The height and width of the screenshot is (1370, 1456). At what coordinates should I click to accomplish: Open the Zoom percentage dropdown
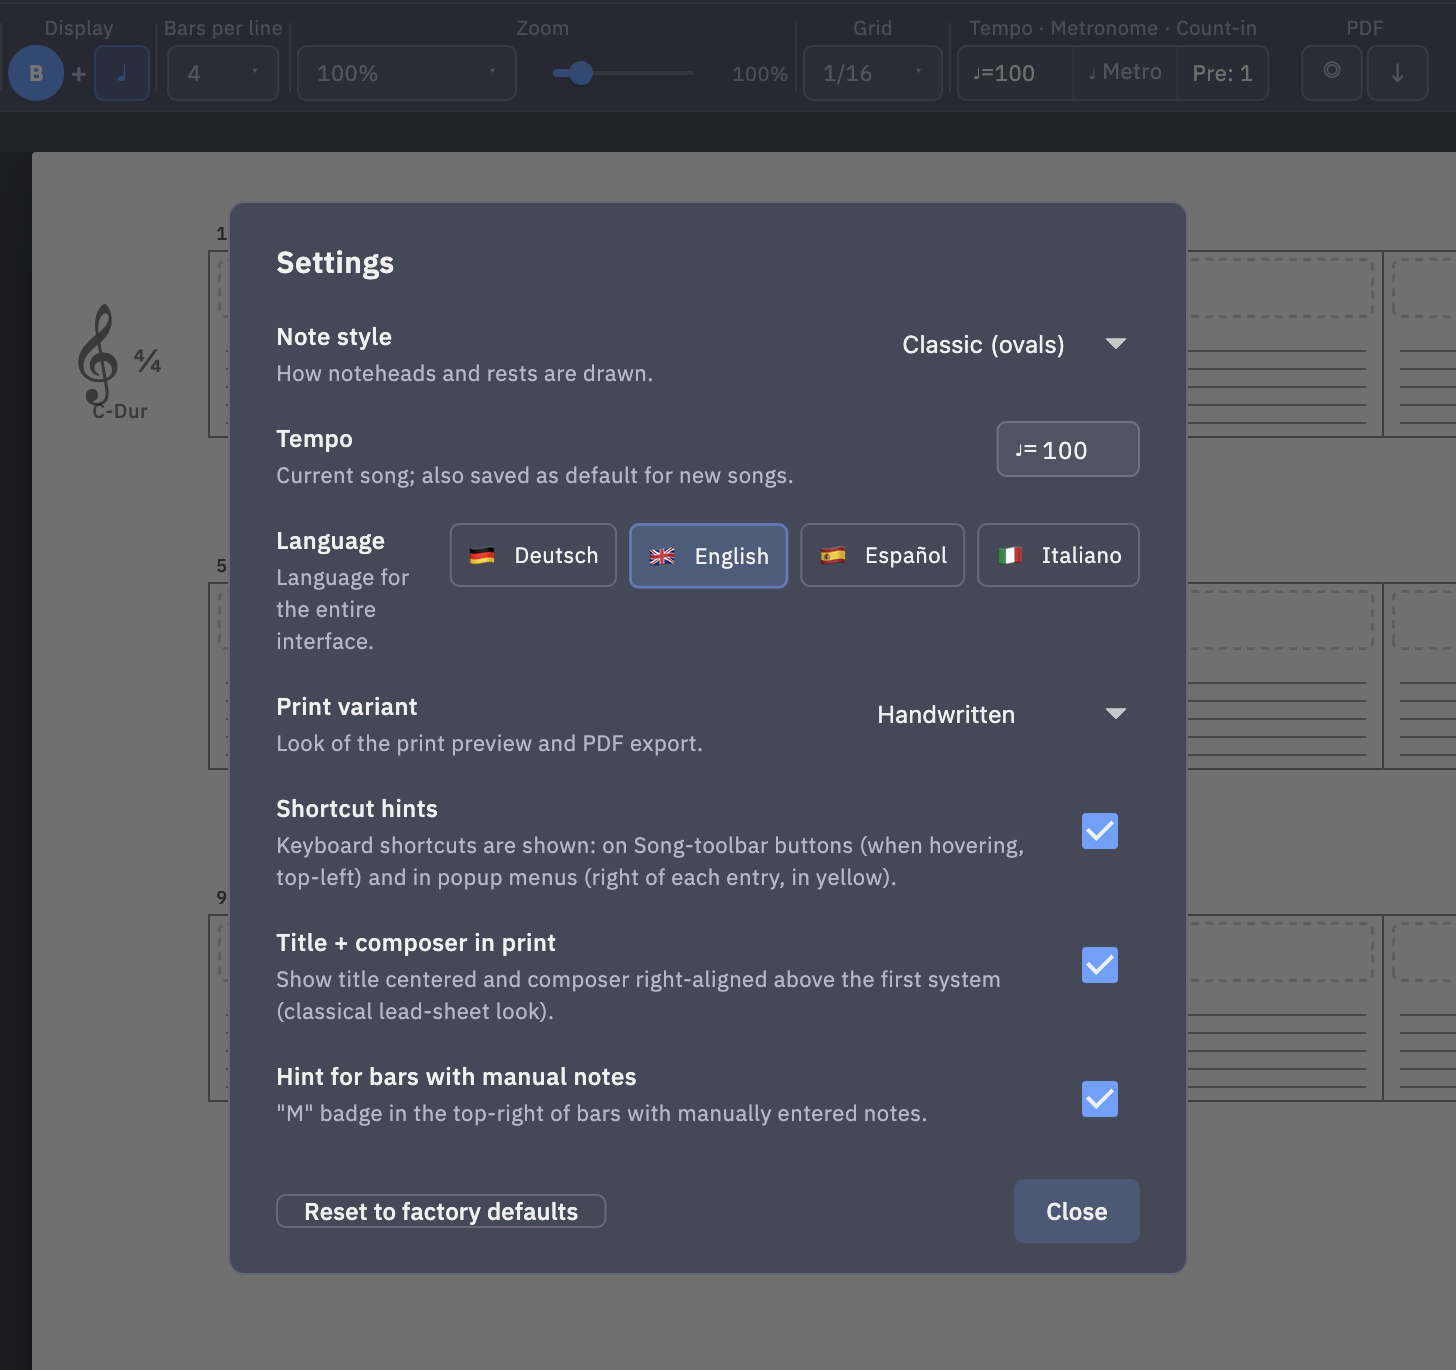407,73
